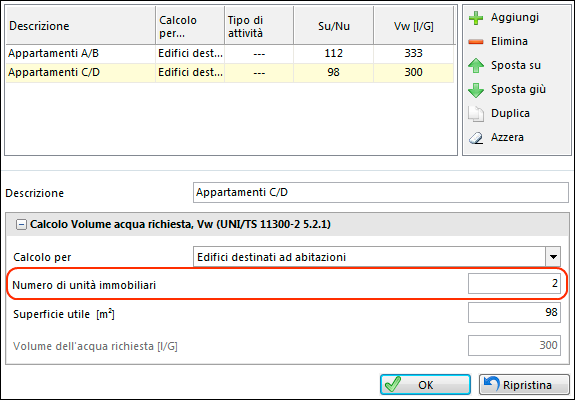Click the Sposta giù down arrow icon

pyautogui.click(x=476, y=90)
